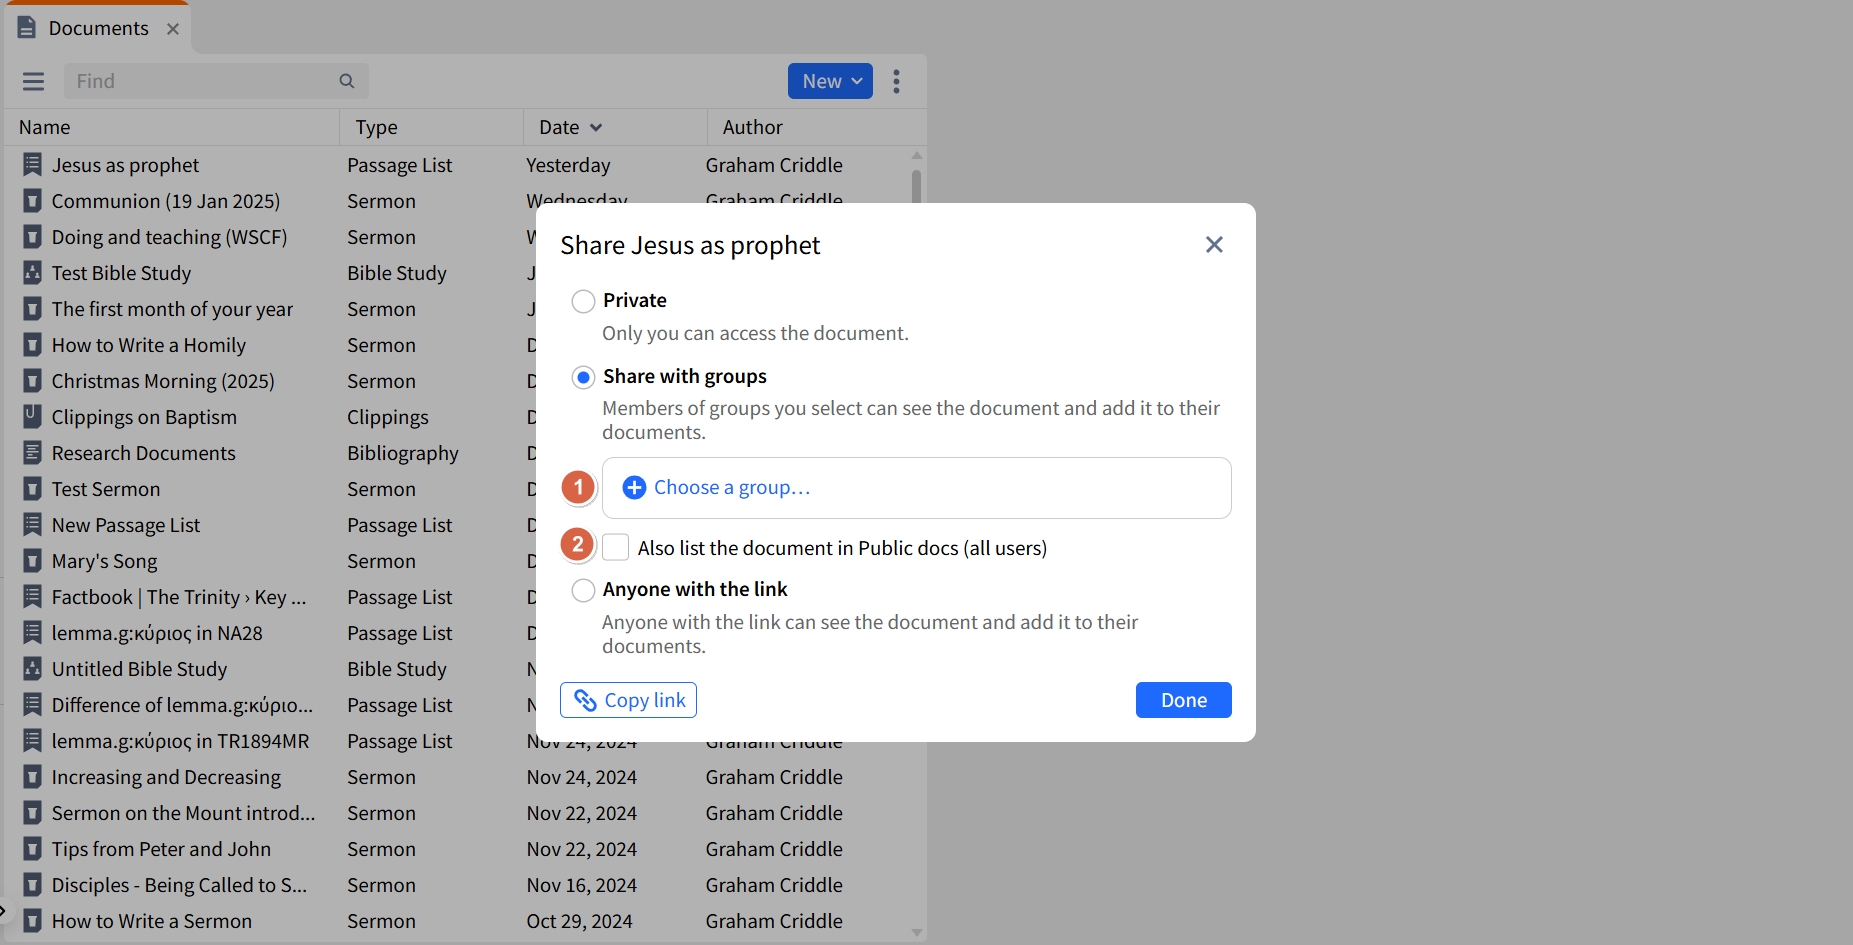Image resolution: width=1853 pixels, height=945 pixels.
Task: Click the Research Documents bibliography icon
Action: 32,453
